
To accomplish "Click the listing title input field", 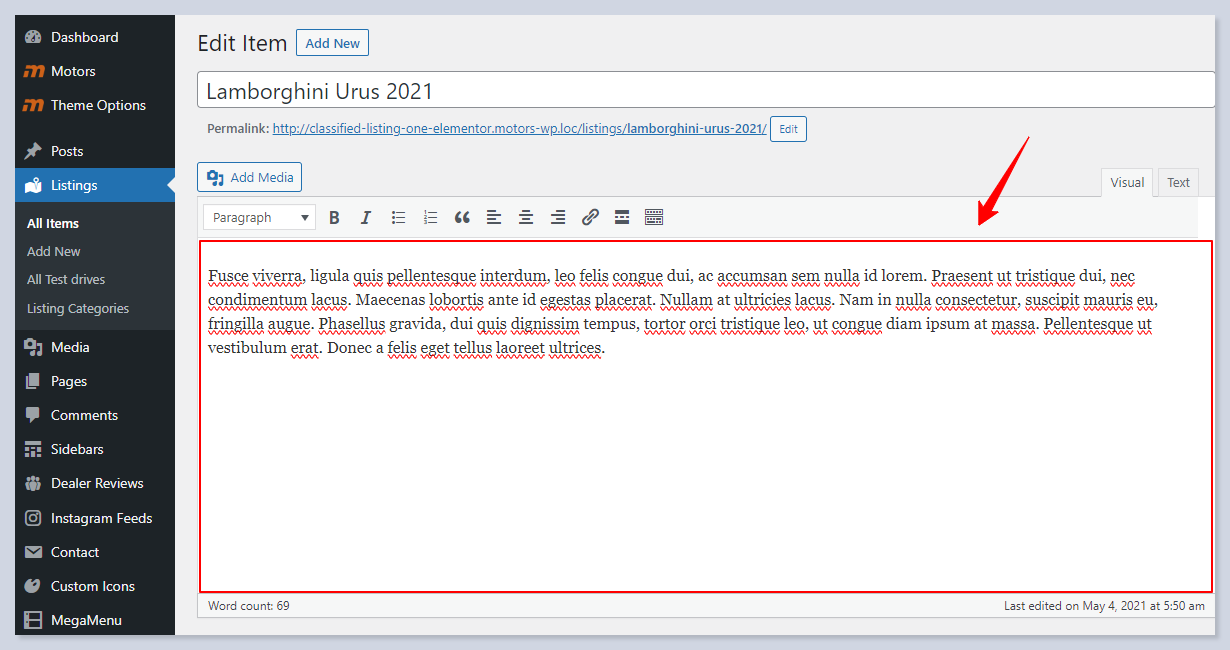I will (x=705, y=91).
